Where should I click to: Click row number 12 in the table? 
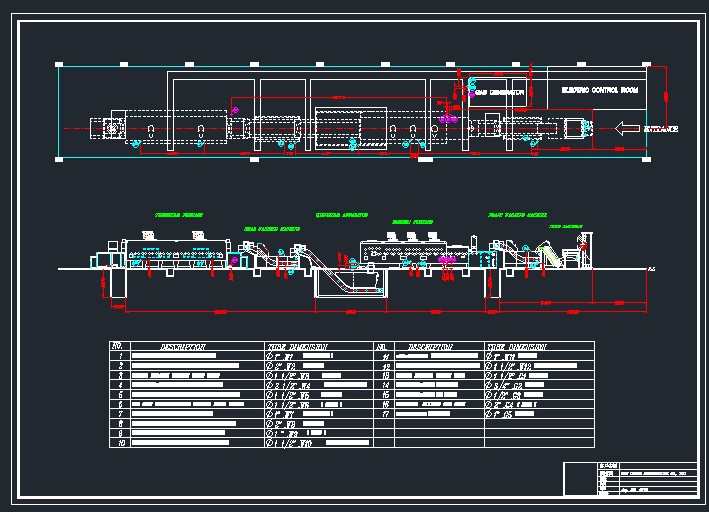[385, 366]
